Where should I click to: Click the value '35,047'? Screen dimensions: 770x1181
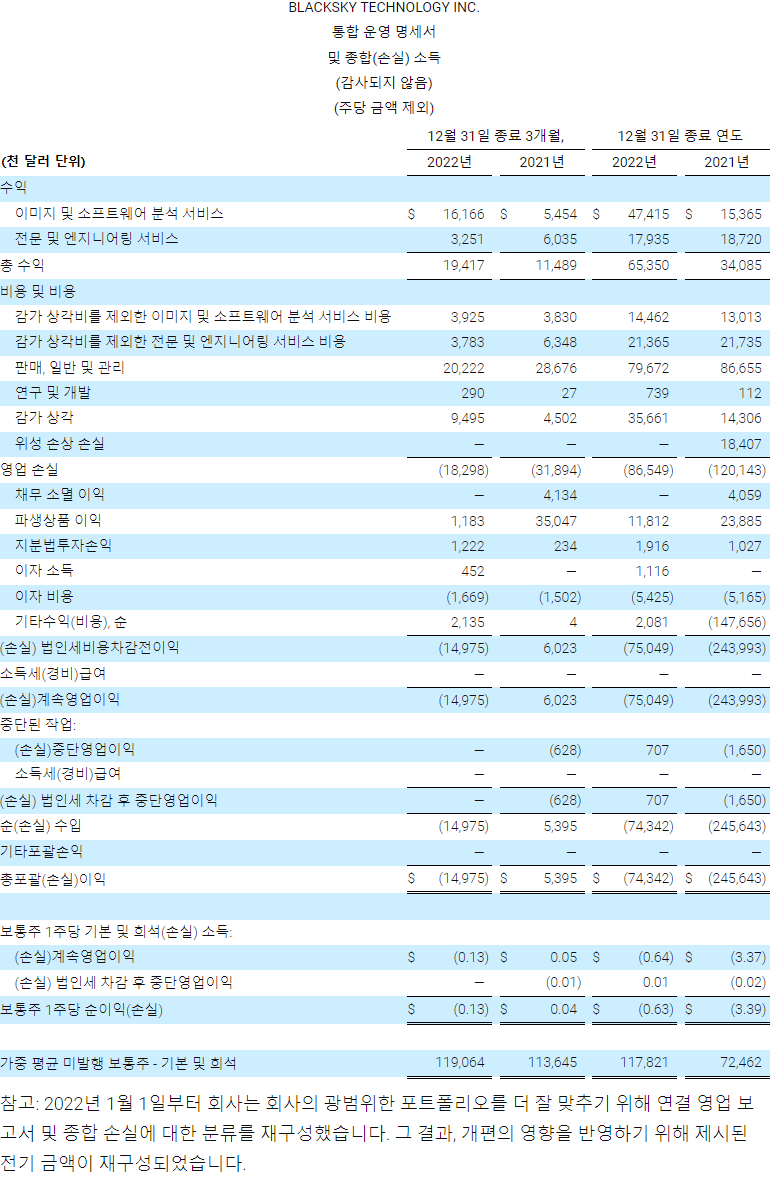[x=555, y=521]
